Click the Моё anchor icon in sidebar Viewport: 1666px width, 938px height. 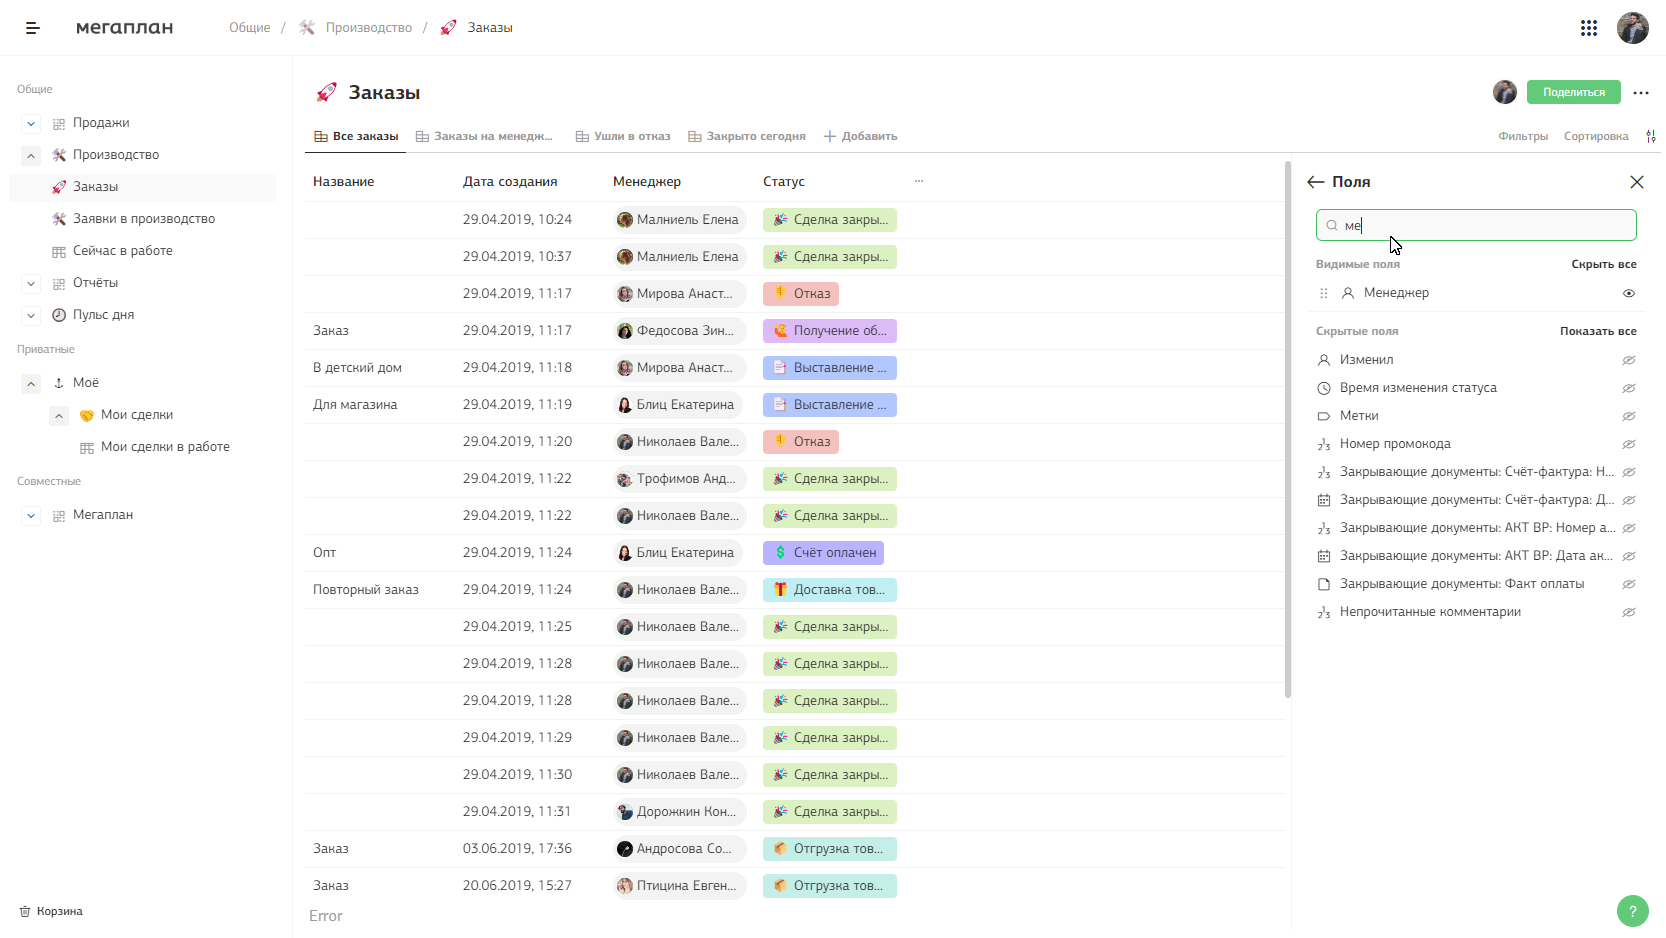[x=59, y=383]
